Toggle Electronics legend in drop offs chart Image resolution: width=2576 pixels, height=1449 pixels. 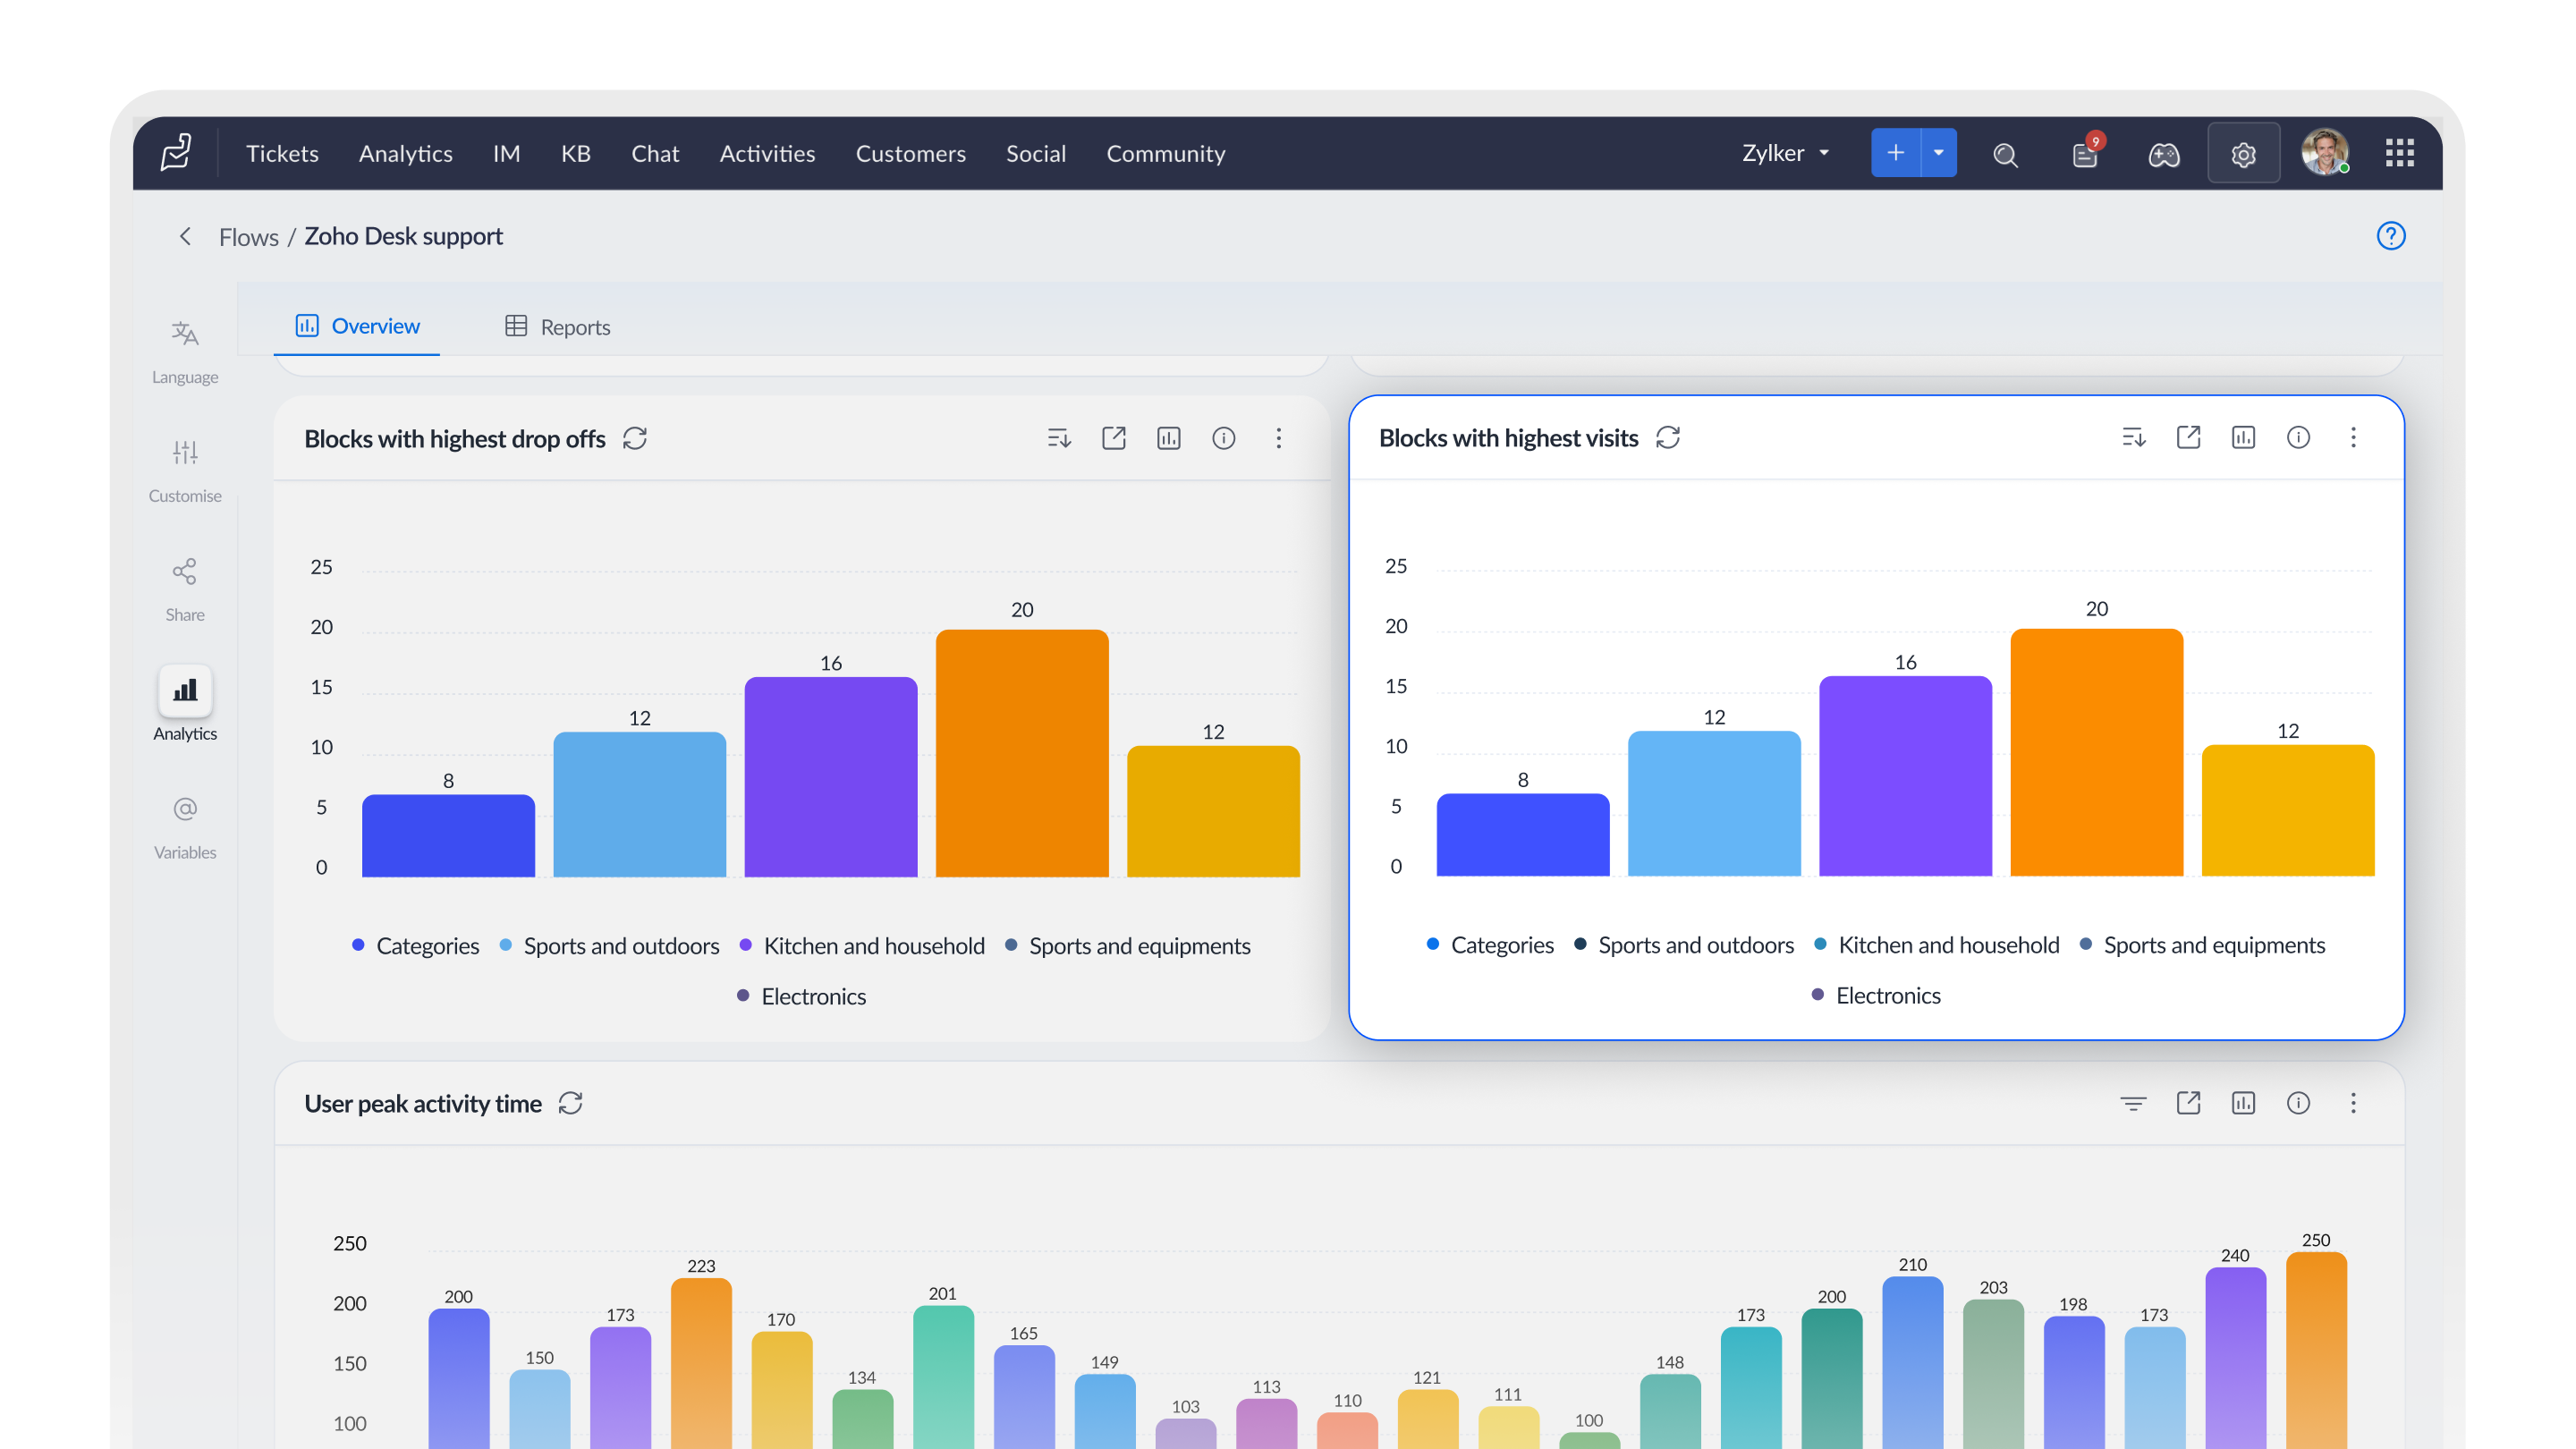(x=802, y=997)
